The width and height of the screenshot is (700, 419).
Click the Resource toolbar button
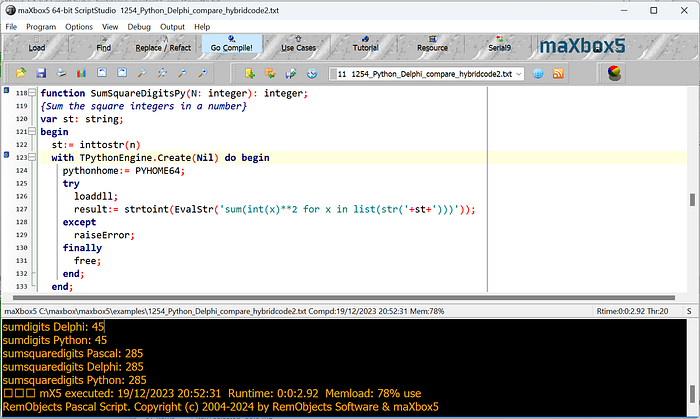point(432,45)
